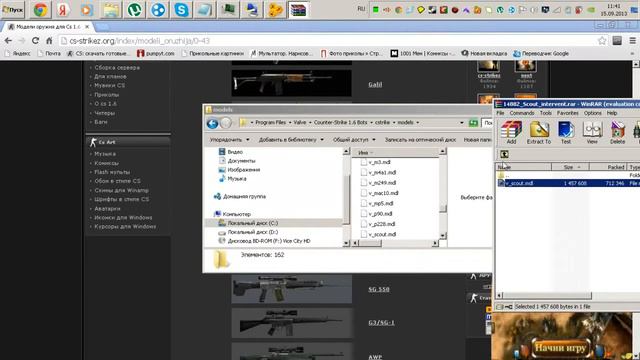This screenshot has width=640, height=360.
Task: Open Explorer address bar history dropdown arrow
Action: (462, 122)
